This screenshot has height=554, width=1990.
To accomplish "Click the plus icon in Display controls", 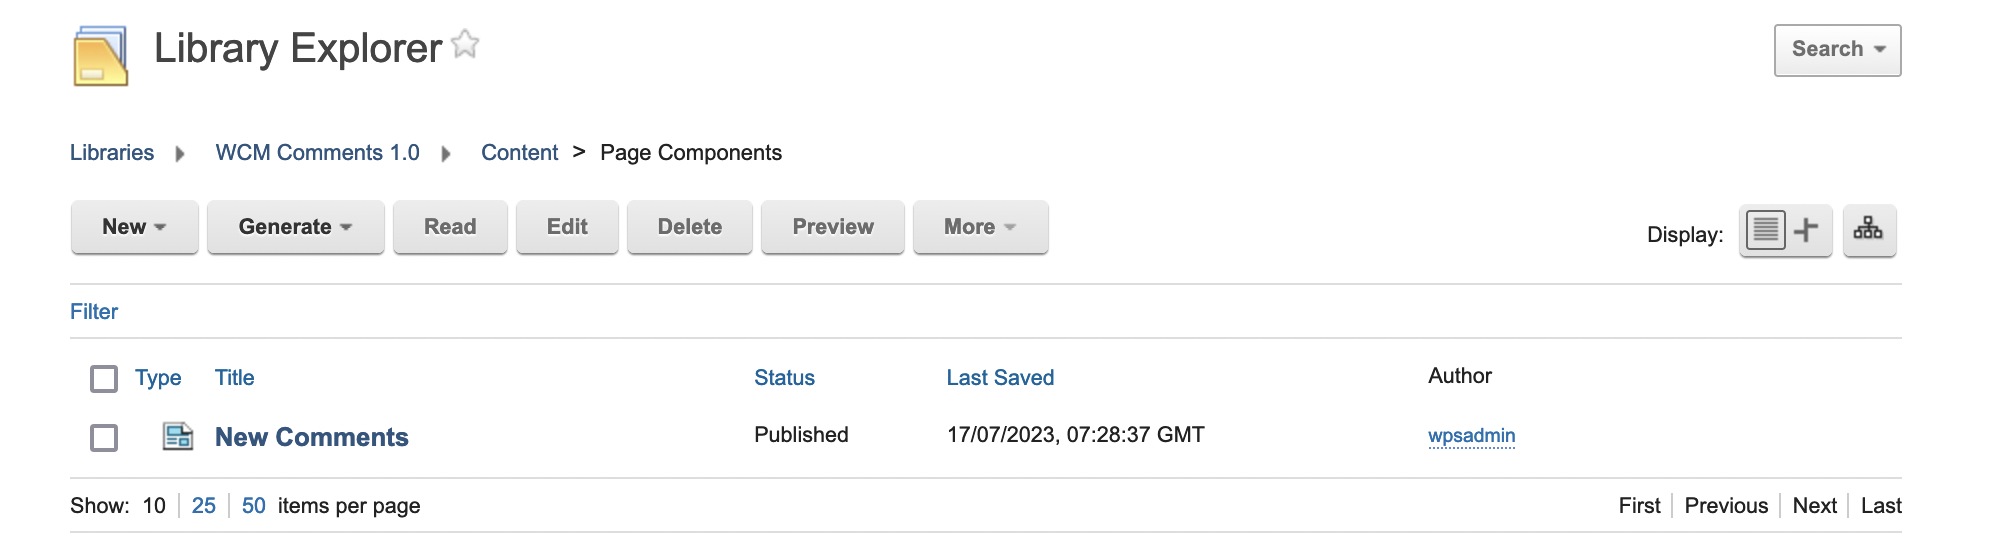I will 1806,231.
